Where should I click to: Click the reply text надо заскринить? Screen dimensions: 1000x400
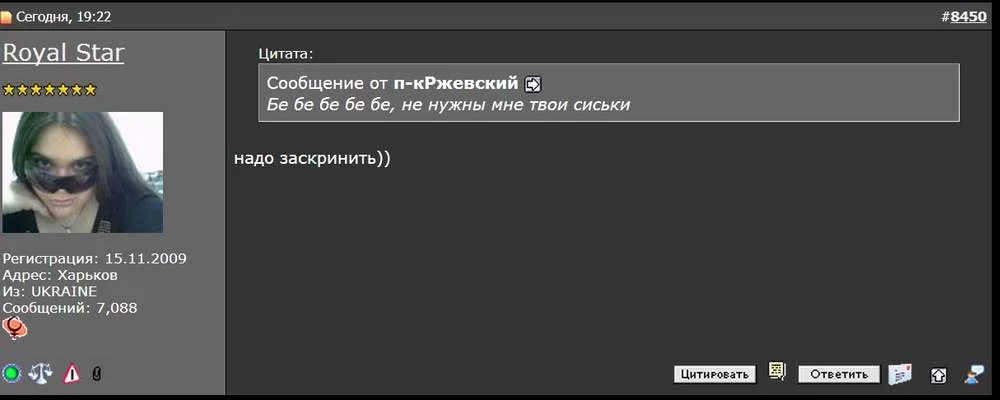pyautogui.click(x=312, y=158)
